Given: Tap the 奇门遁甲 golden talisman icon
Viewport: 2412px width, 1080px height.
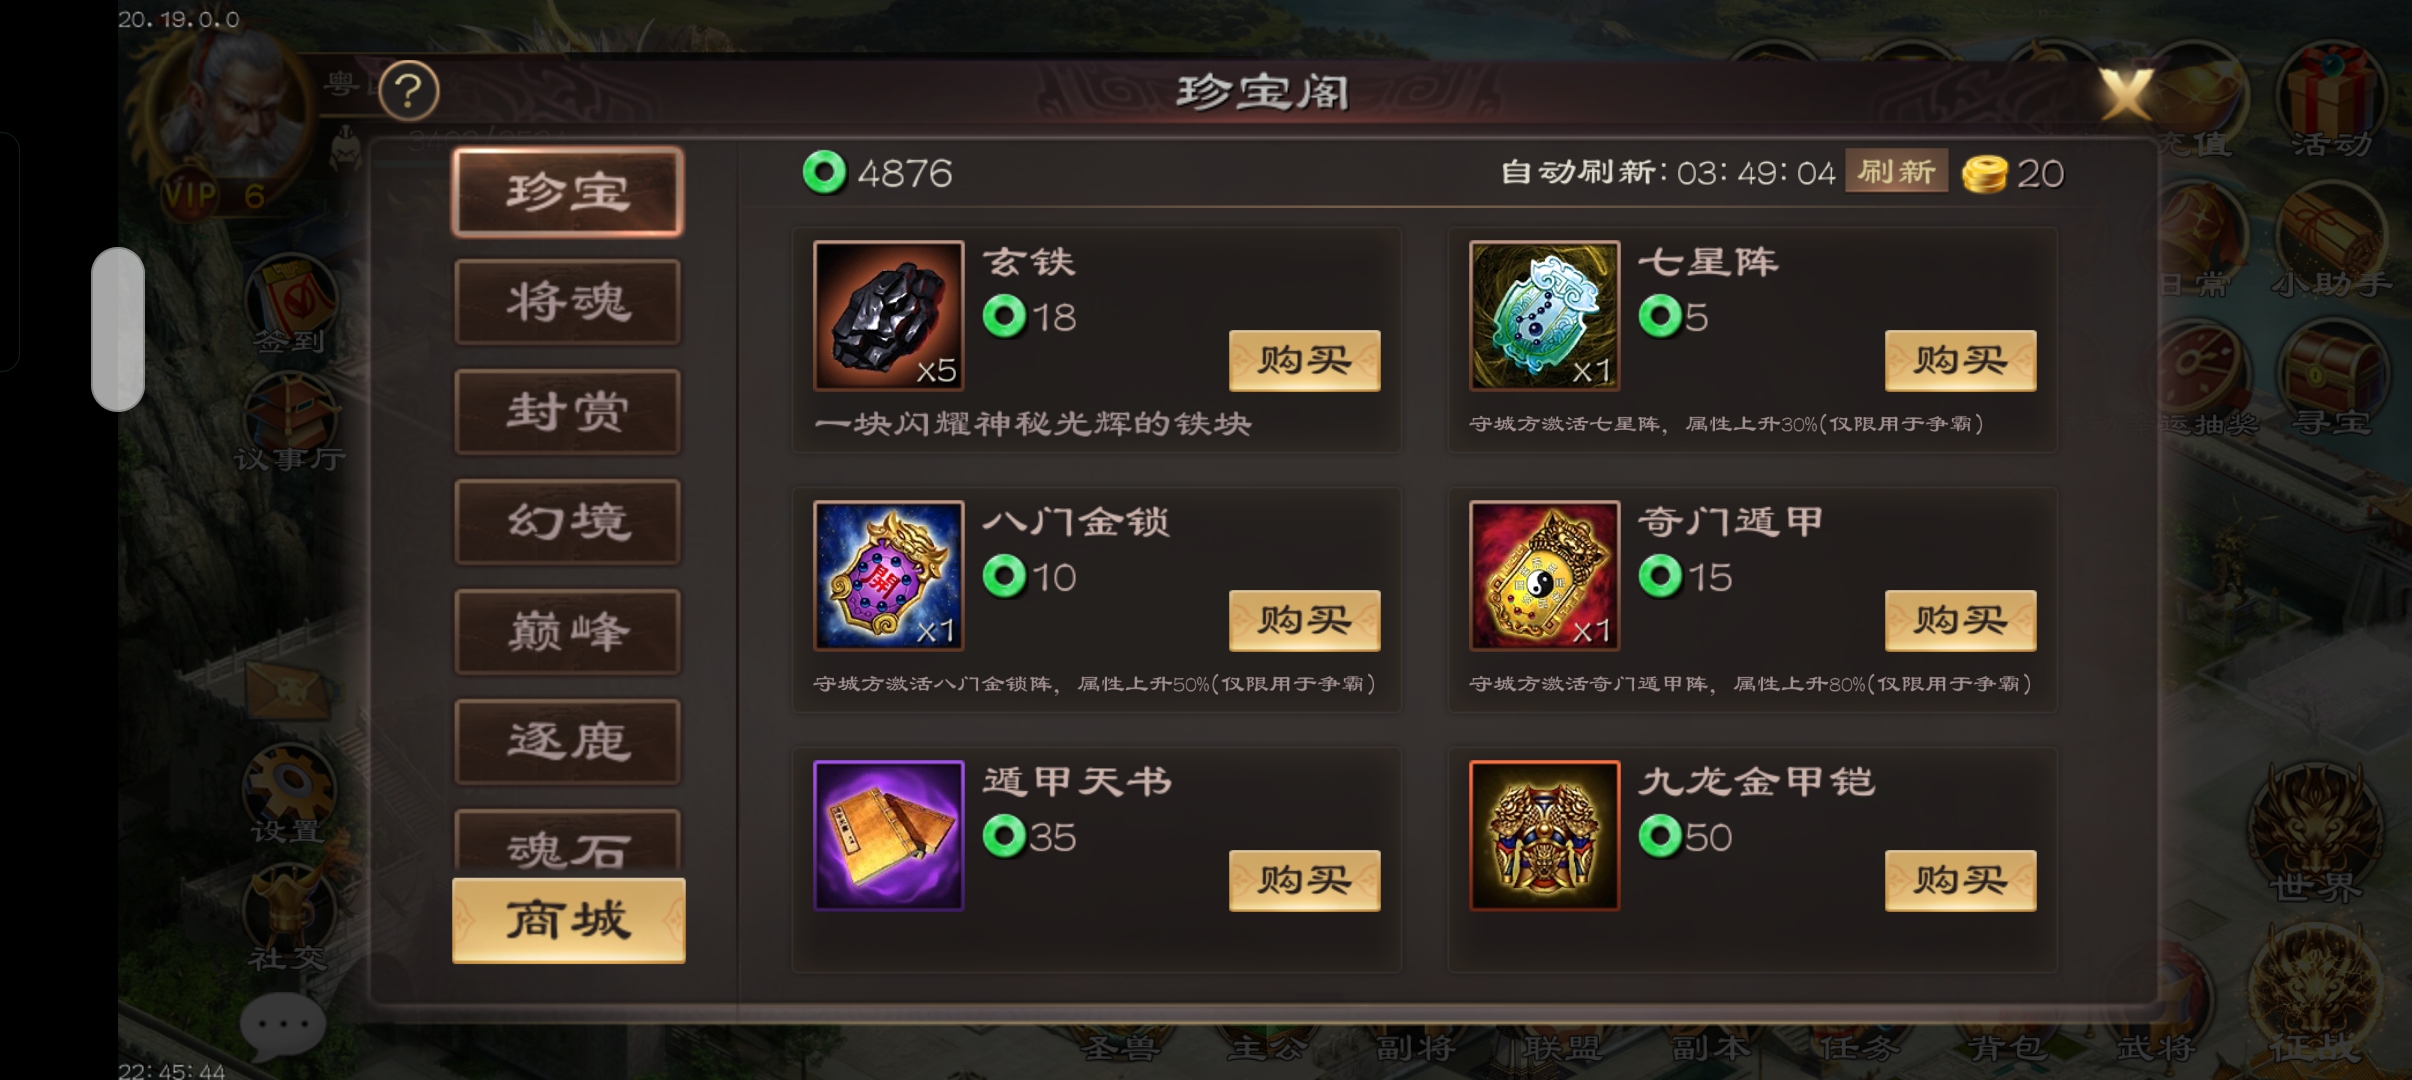Looking at the screenshot, I should (x=1544, y=575).
